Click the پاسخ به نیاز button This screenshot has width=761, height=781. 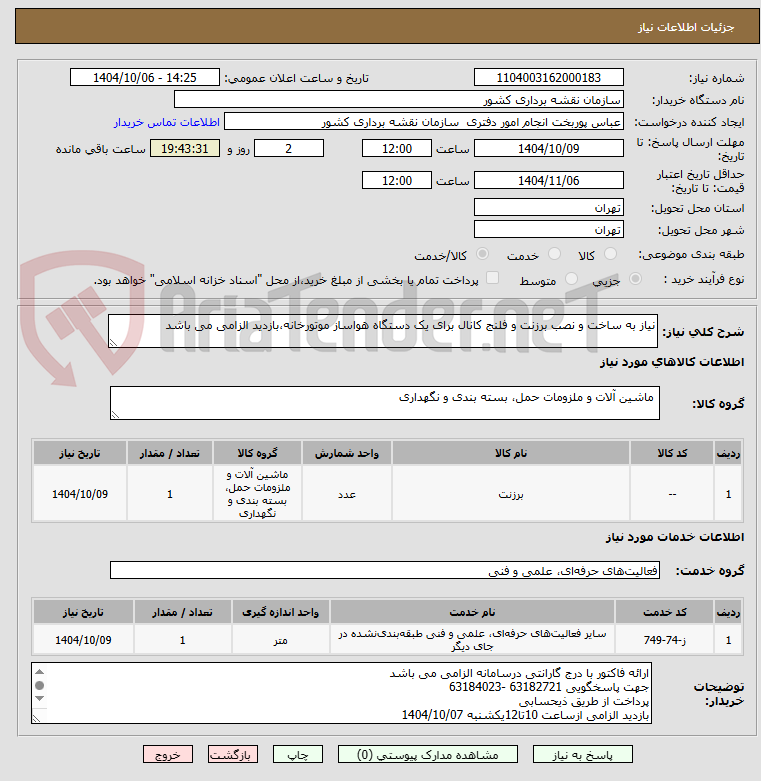[x=582, y=754]
